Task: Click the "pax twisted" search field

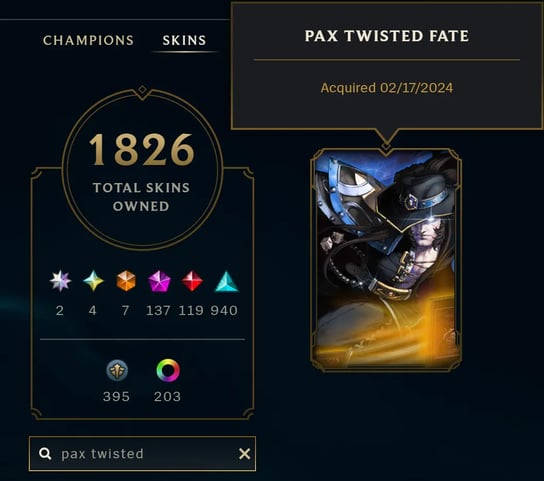Action: (x=142, y=454)
